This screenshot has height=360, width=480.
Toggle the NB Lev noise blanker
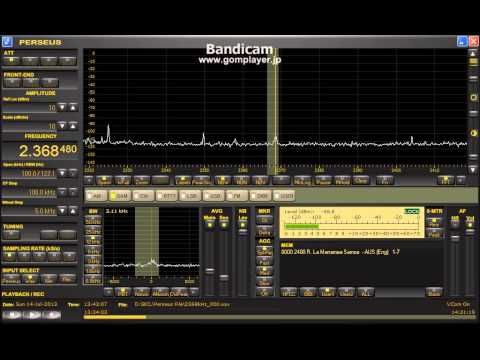243,225
